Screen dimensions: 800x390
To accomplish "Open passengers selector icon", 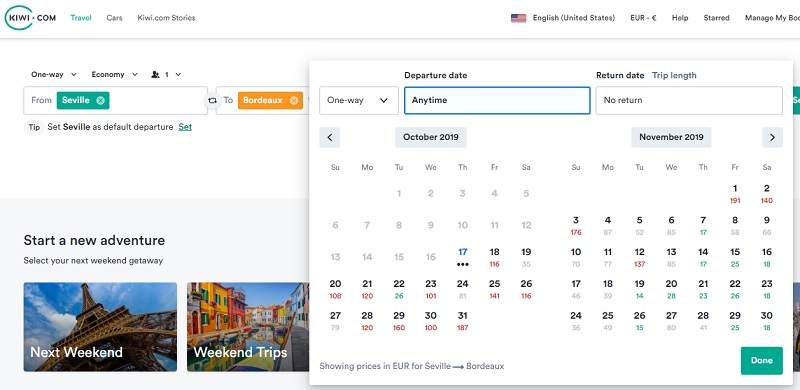I will (156, 75).
